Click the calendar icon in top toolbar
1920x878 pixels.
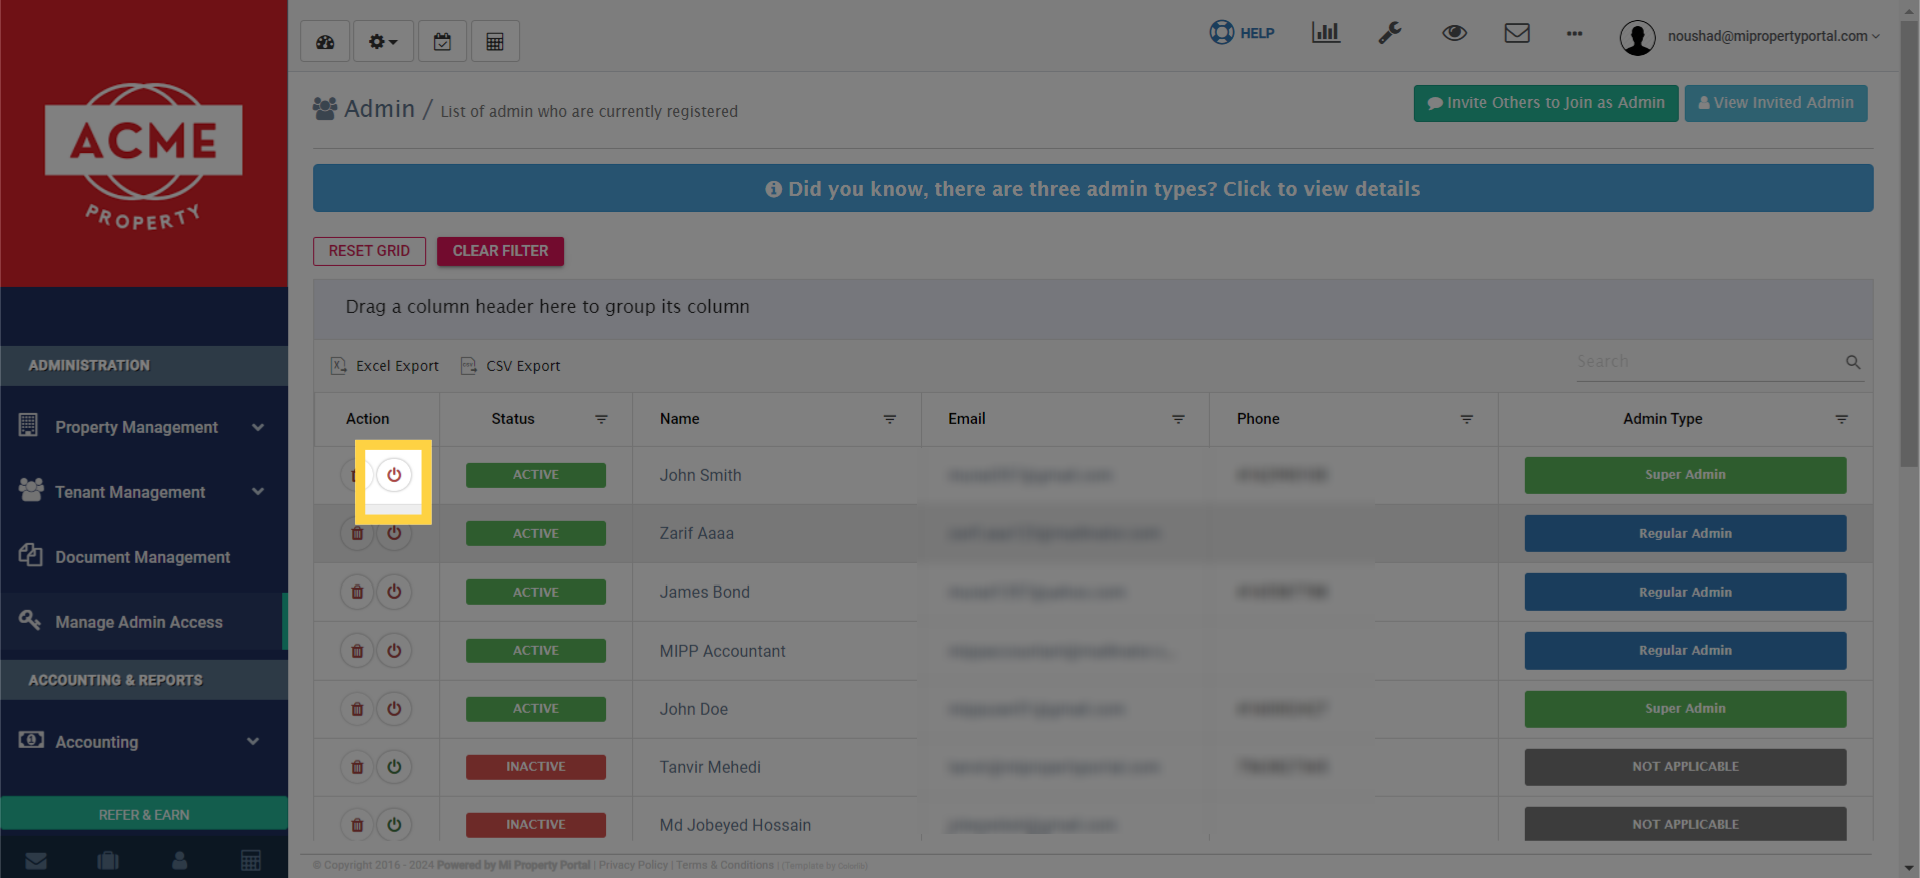click(442, 42)
